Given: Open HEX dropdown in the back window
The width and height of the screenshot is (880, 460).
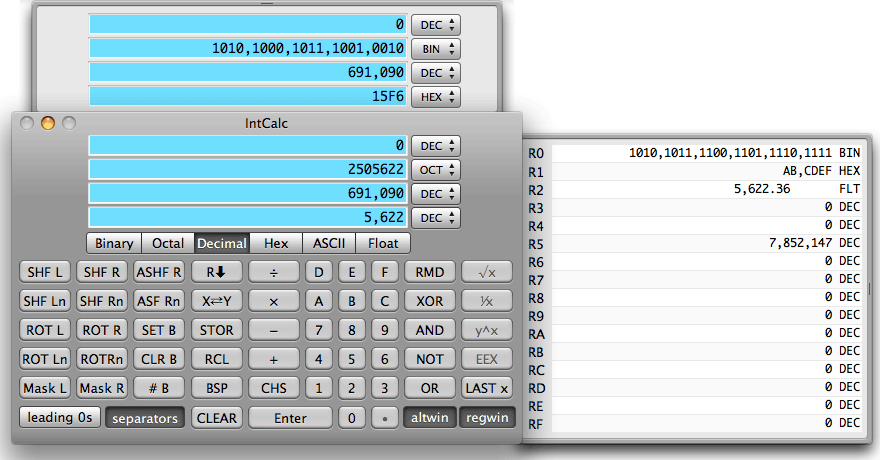Looking at the screenshot, I should (x=436, y=96).
